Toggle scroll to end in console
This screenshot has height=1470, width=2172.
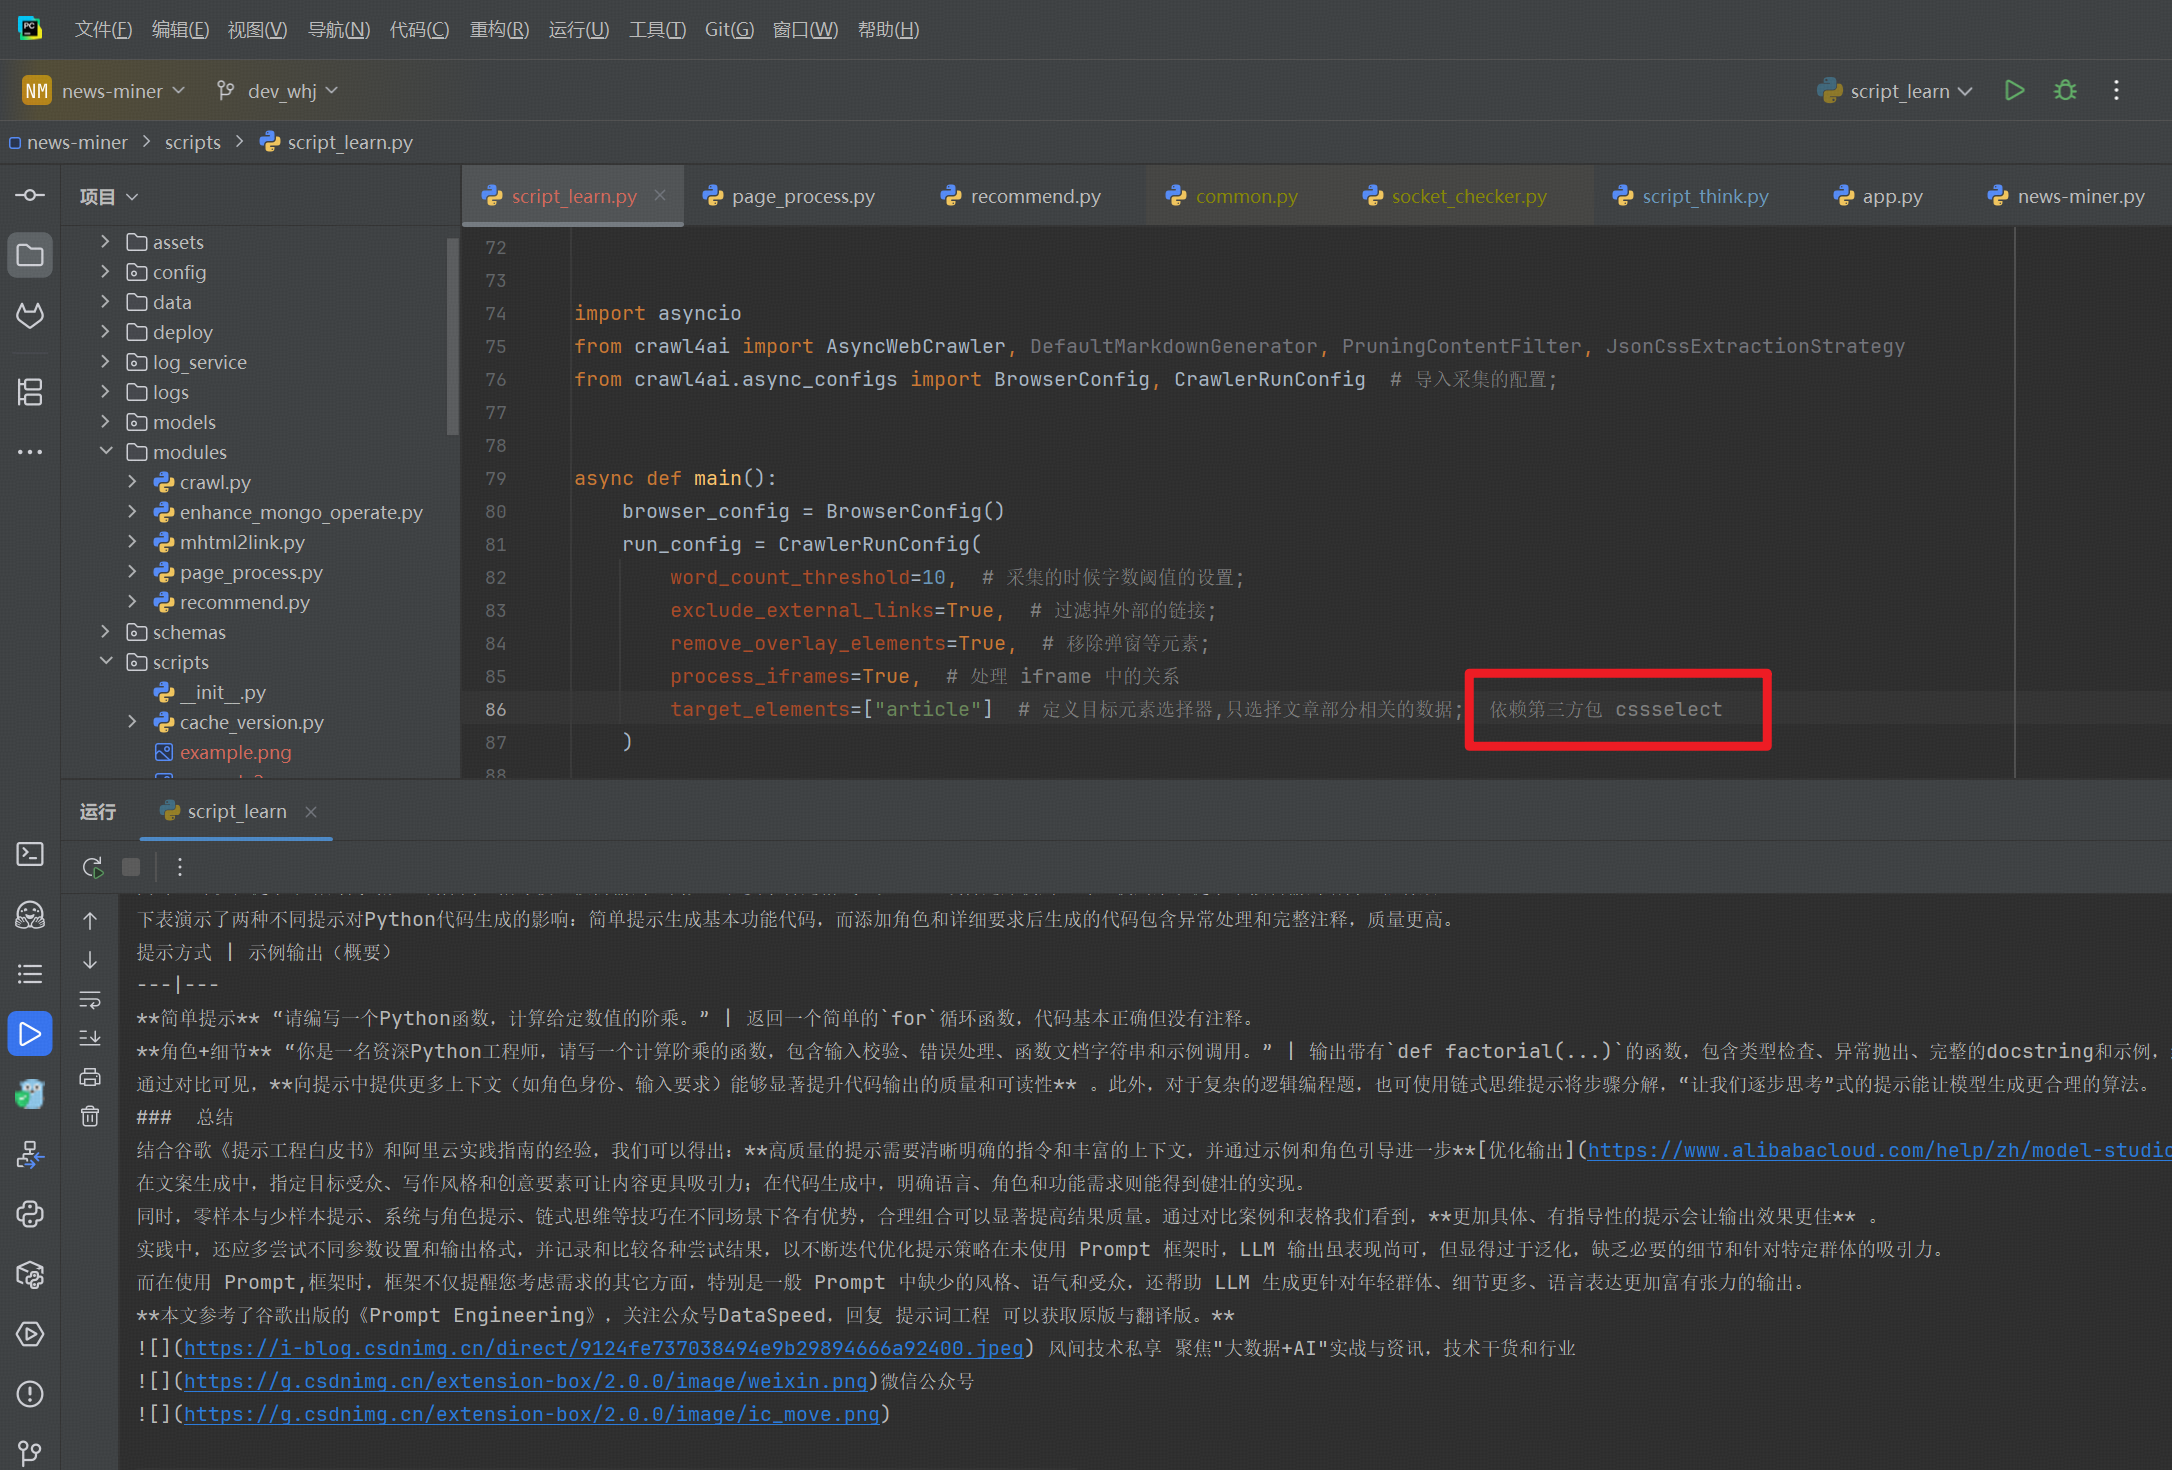(x=90, y=1038)
